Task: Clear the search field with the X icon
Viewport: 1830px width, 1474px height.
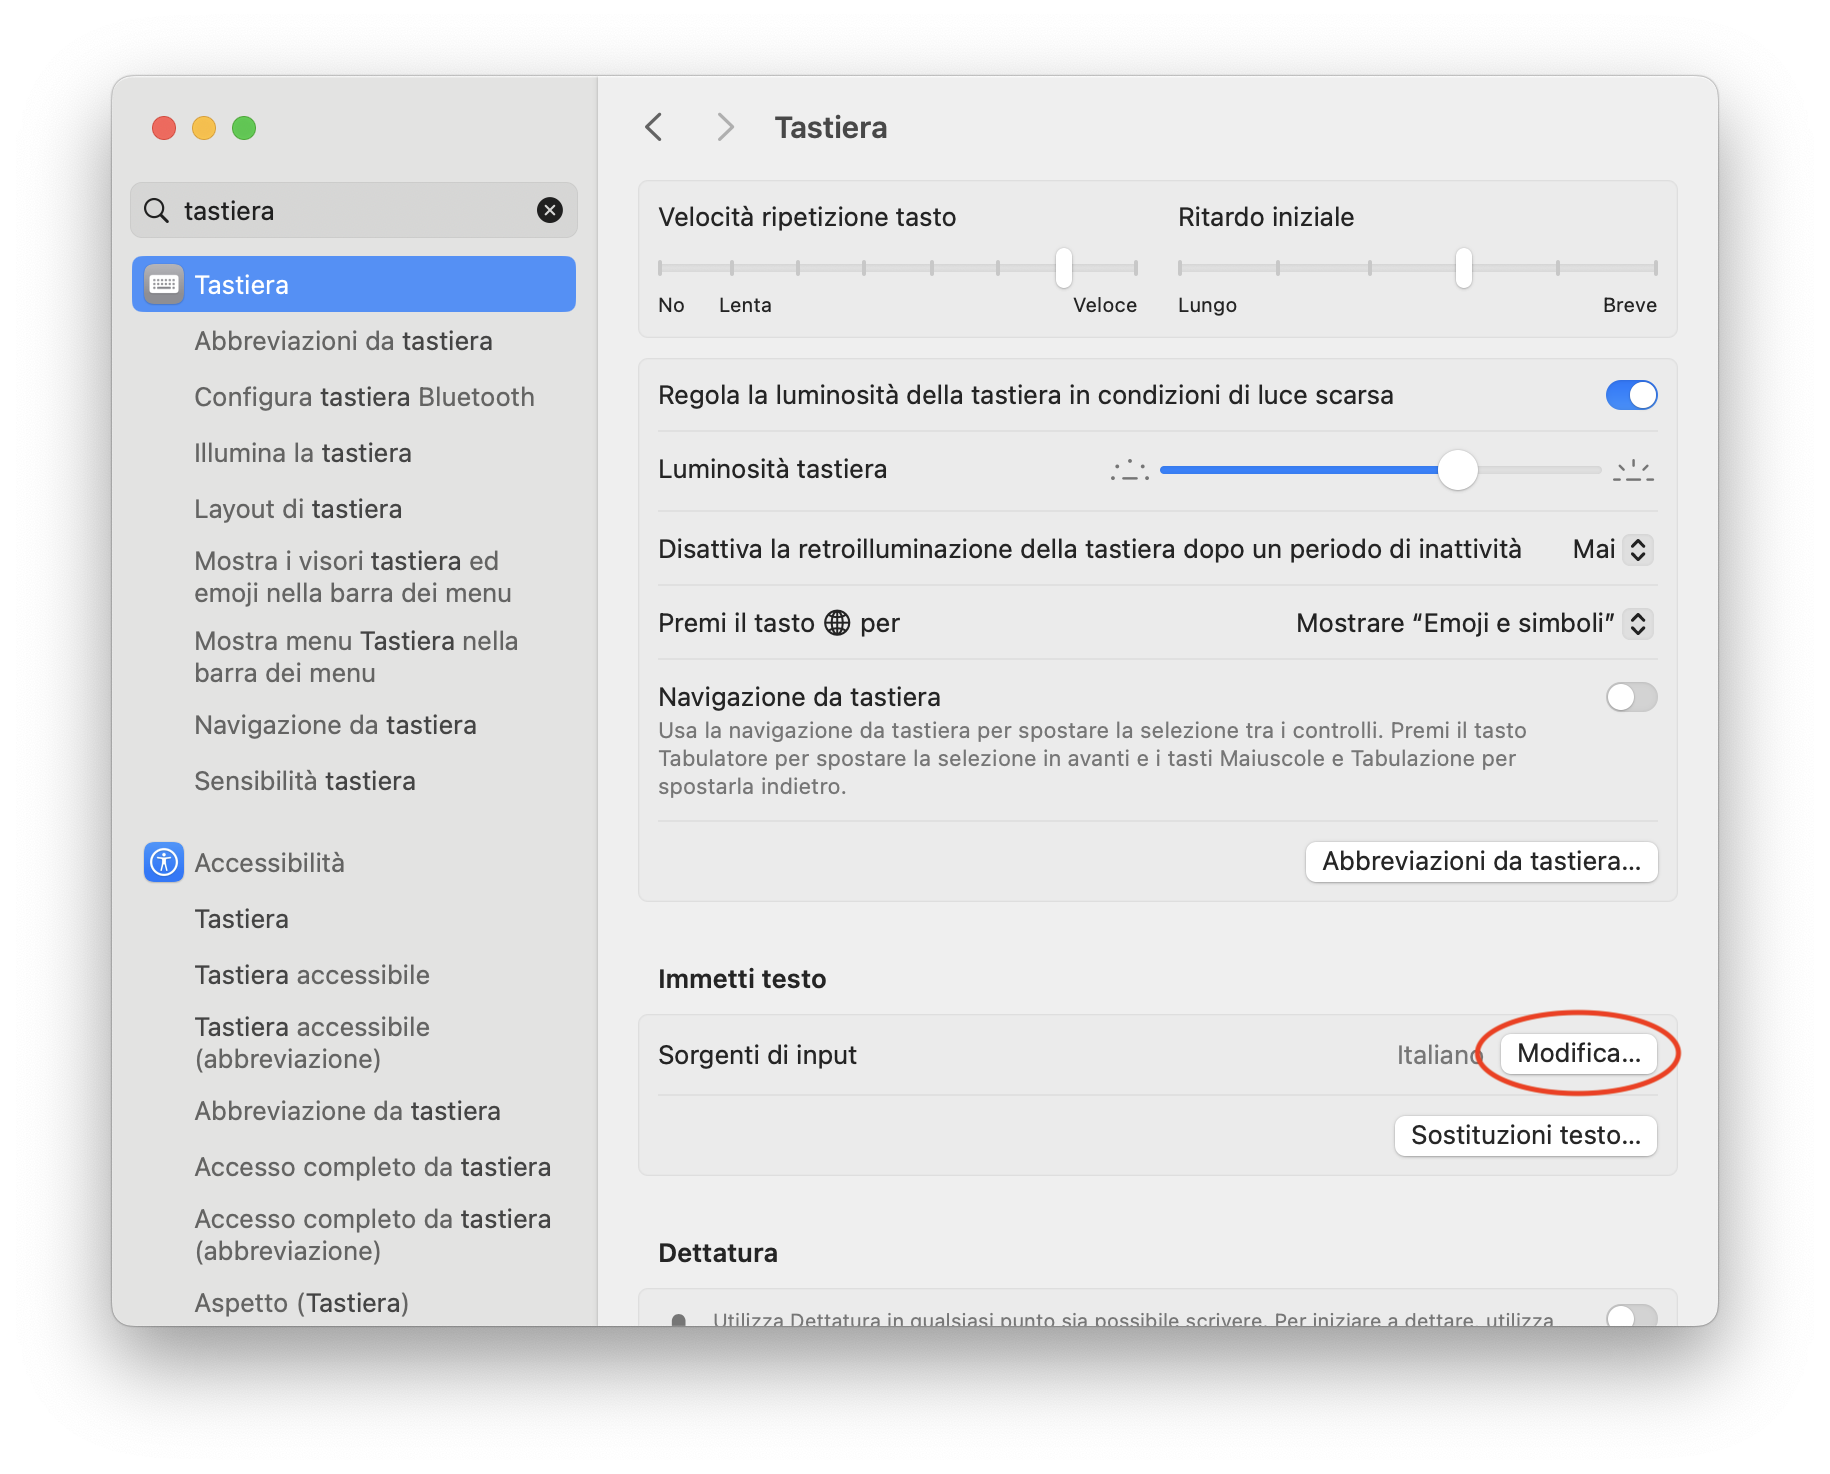Action: coord(549,210)
